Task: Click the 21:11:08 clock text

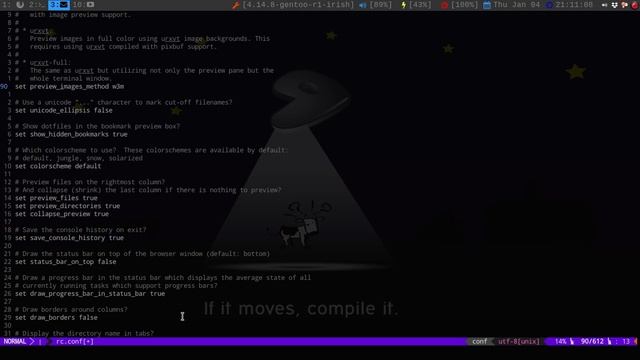Action: pos(574,5)
